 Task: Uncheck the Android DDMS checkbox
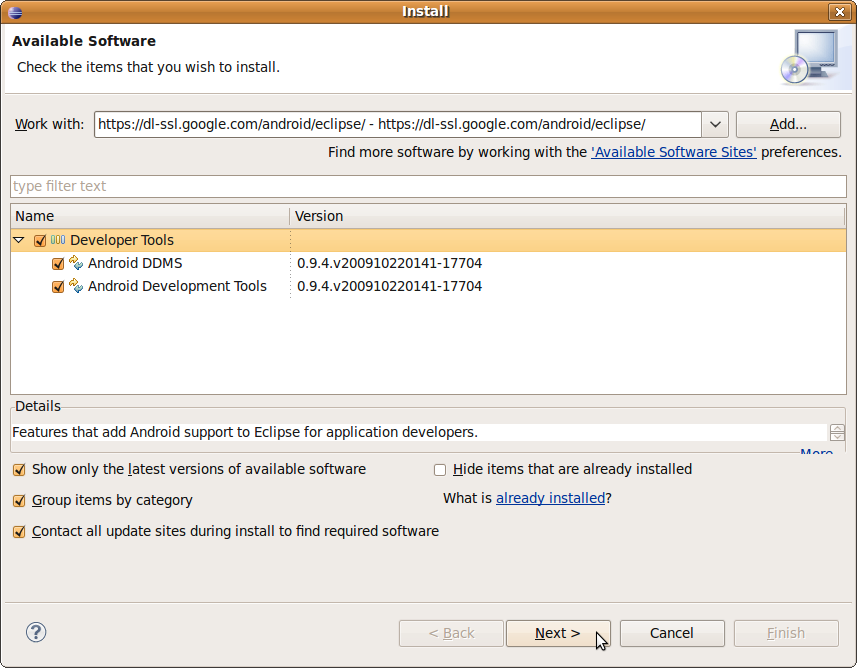[x=57, y=263]
